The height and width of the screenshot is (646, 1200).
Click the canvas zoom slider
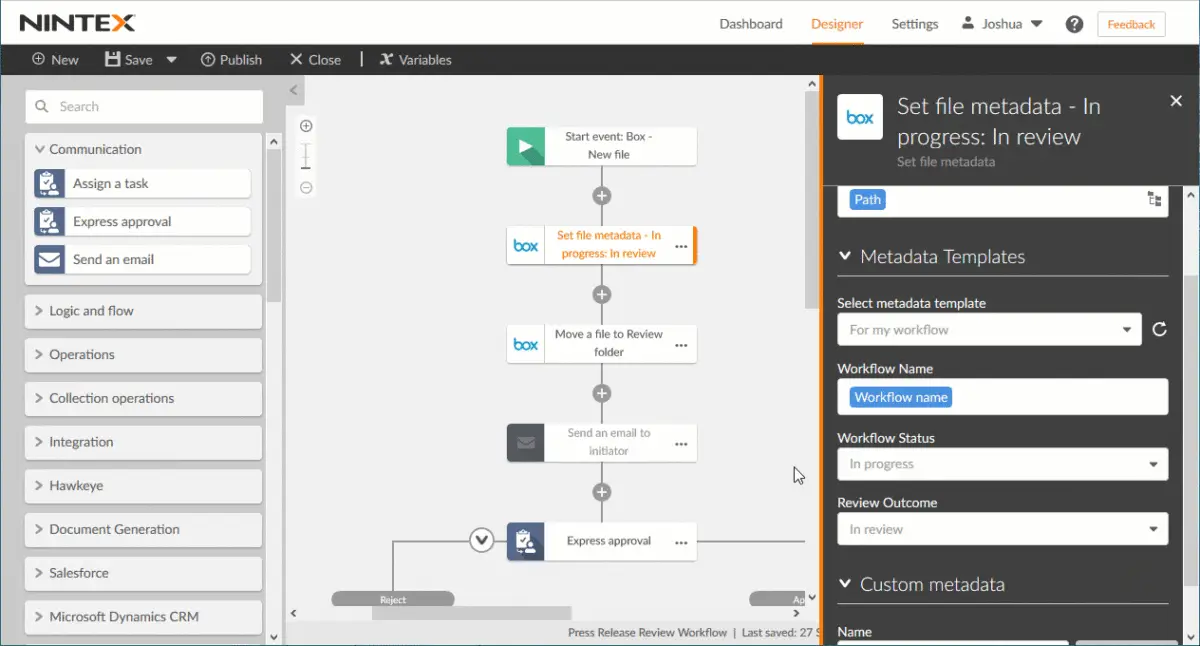pos(306,157)
